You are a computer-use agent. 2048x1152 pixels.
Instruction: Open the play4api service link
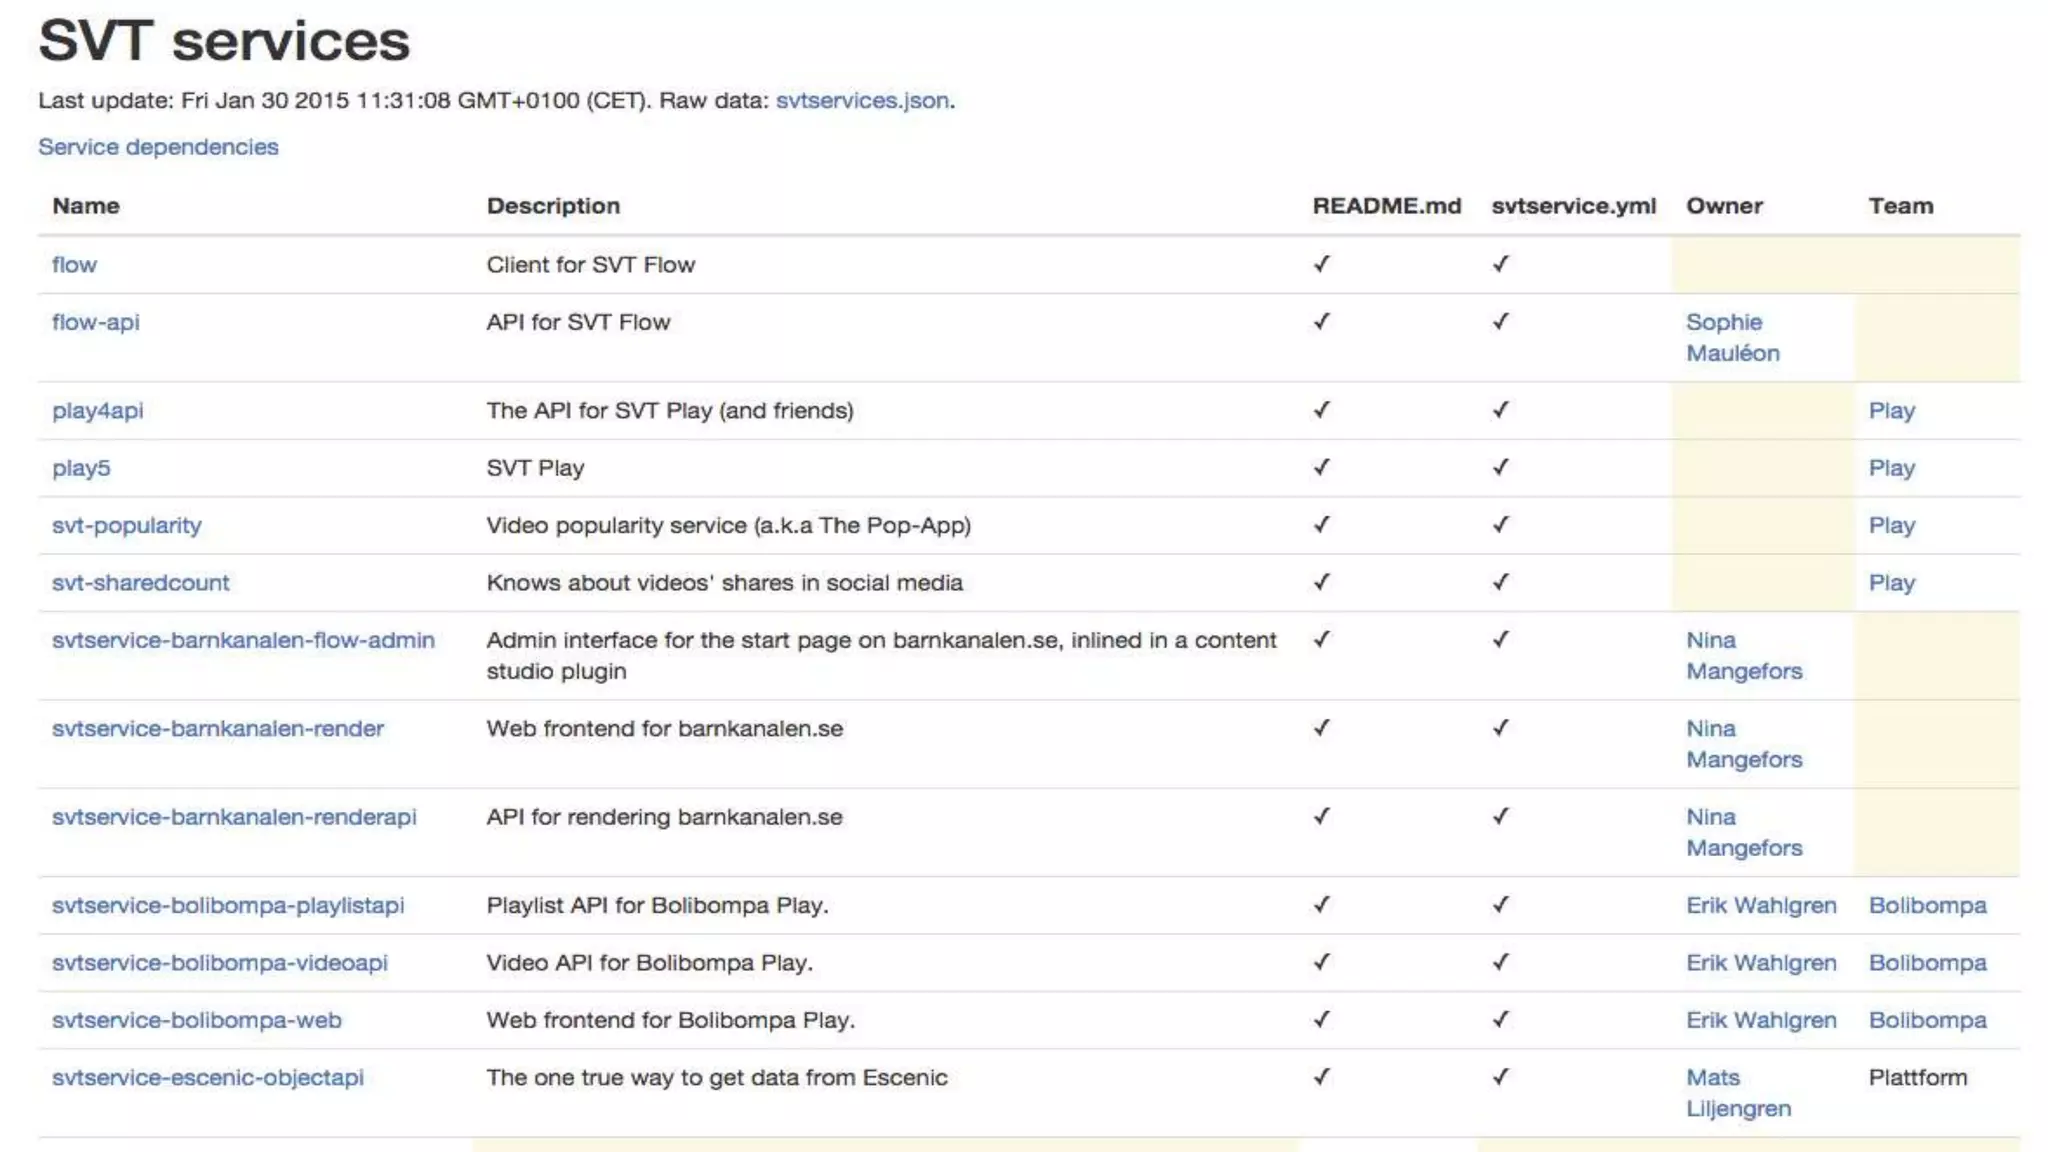click(97, 411)
